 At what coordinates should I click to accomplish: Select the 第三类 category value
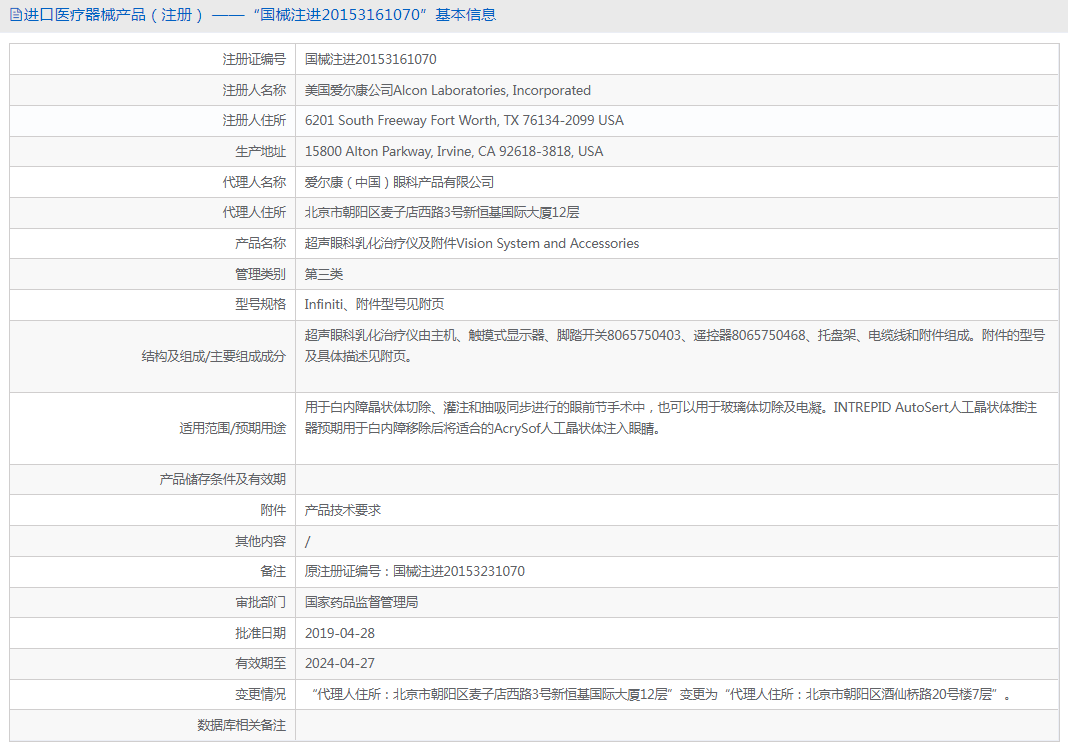(x=324, y=274)
